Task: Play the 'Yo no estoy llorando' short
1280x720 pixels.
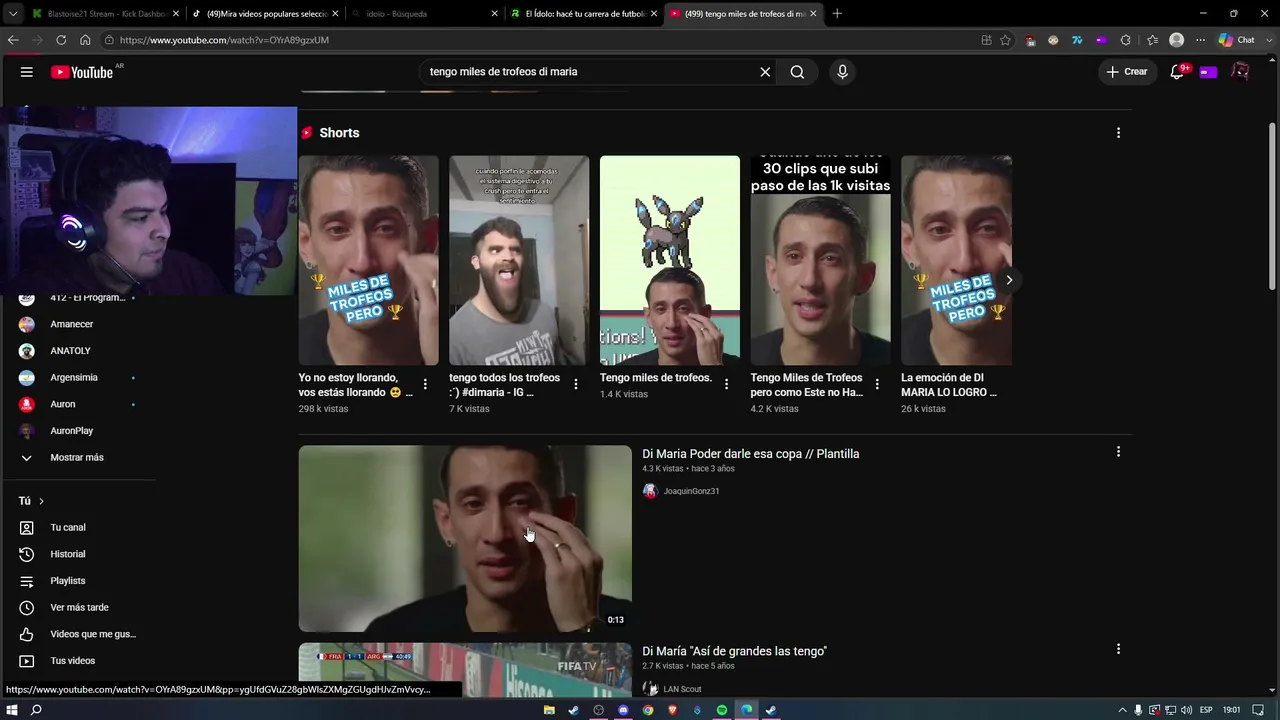Action: tap(368, 260)
